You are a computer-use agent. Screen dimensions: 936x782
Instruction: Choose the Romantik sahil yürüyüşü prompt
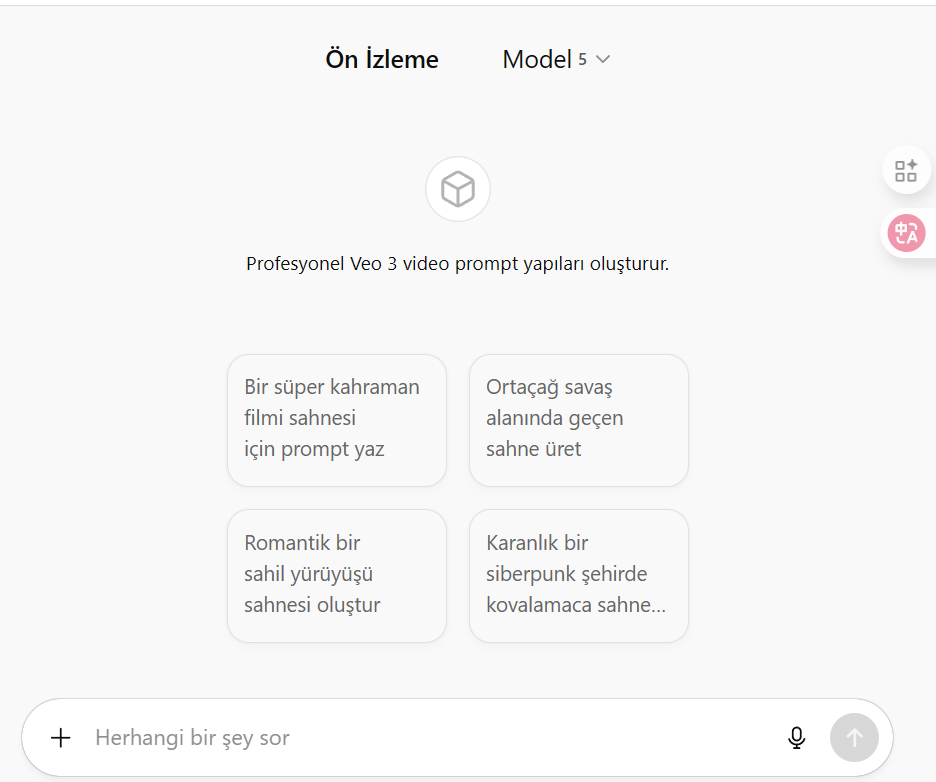(x=337, y=576)
